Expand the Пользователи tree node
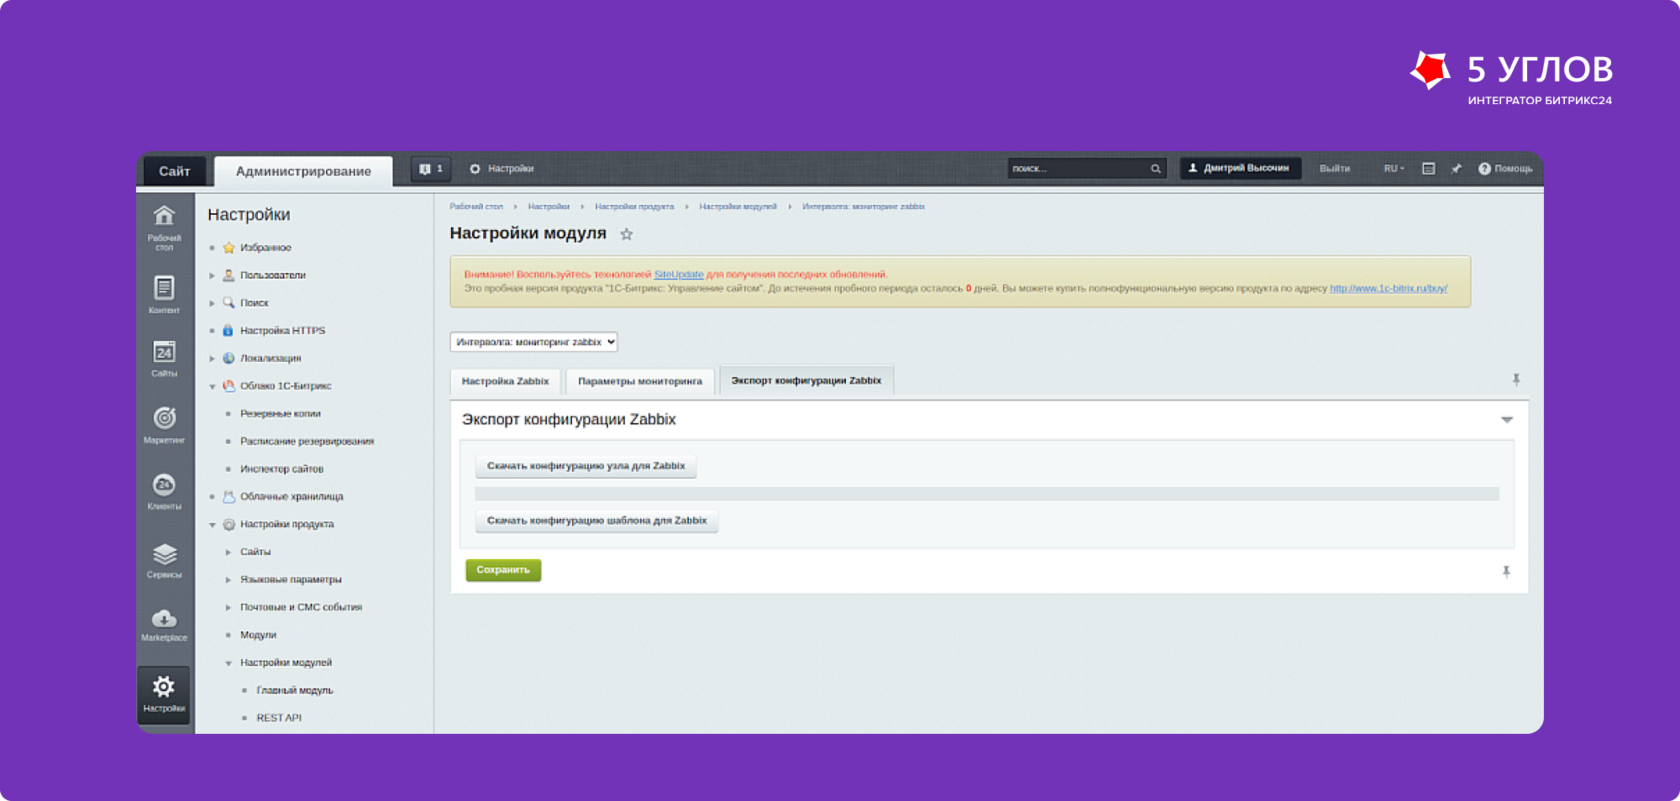The width and height of the screenshot is (1680, 801). (x=212, y=275)
